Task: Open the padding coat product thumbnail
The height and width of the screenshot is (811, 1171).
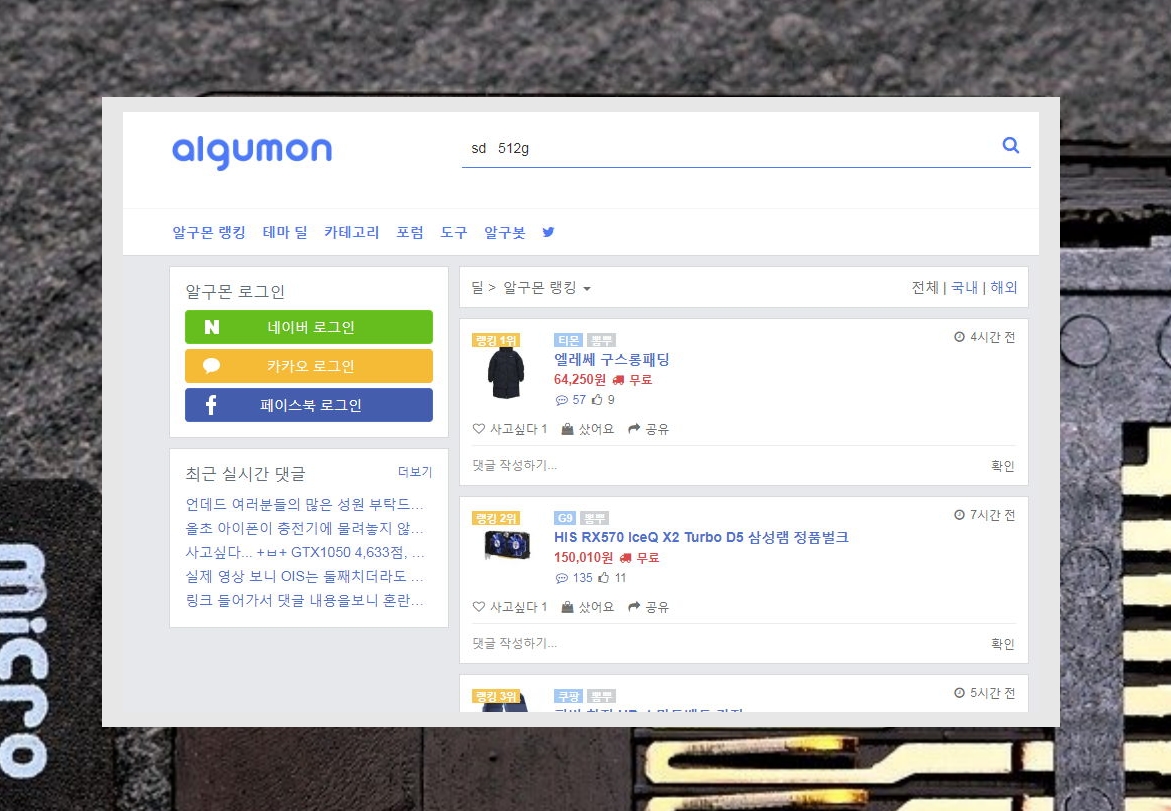Action: 506,373
